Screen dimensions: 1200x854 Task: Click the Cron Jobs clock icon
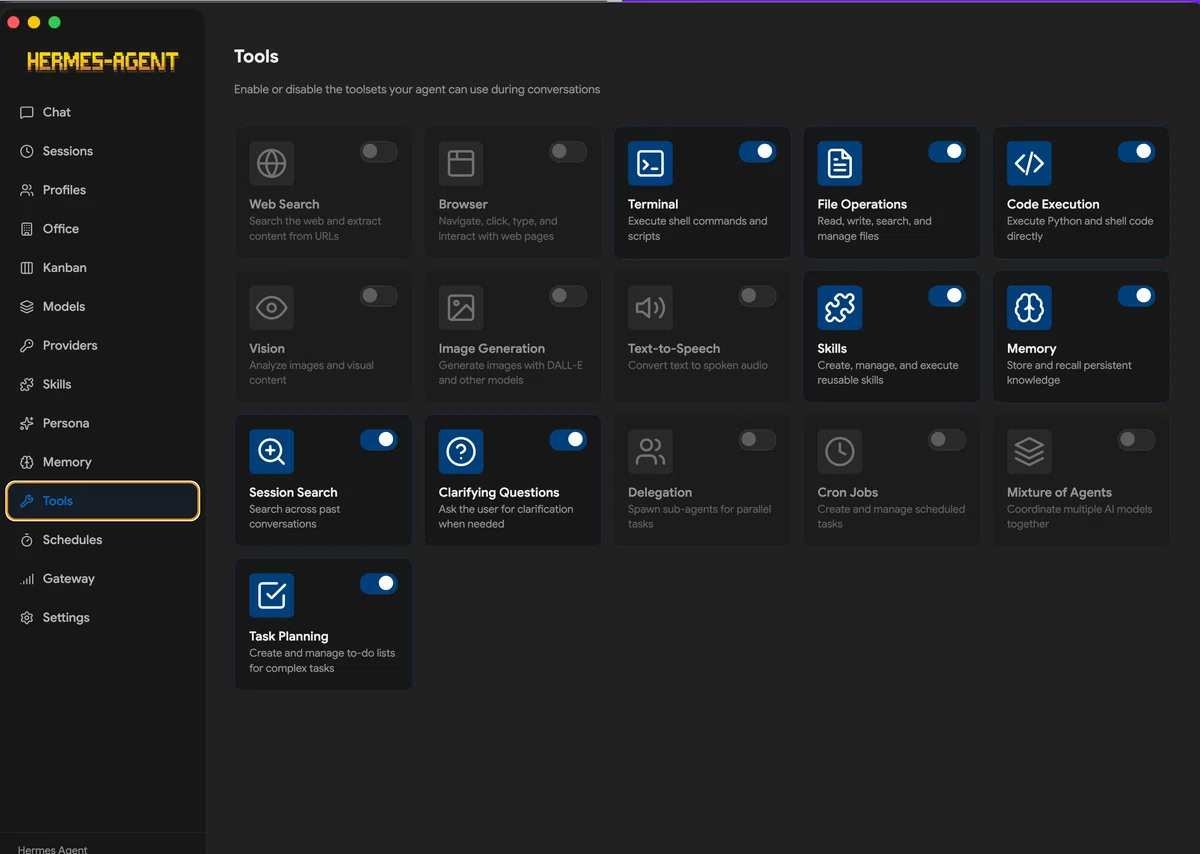tap(840, 452)
